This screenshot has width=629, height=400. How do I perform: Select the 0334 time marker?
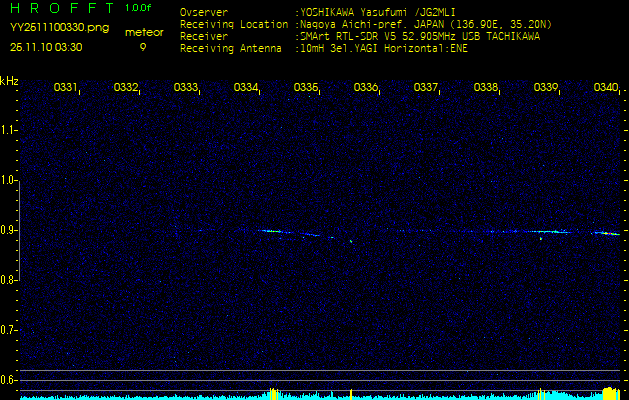point(246,88)
